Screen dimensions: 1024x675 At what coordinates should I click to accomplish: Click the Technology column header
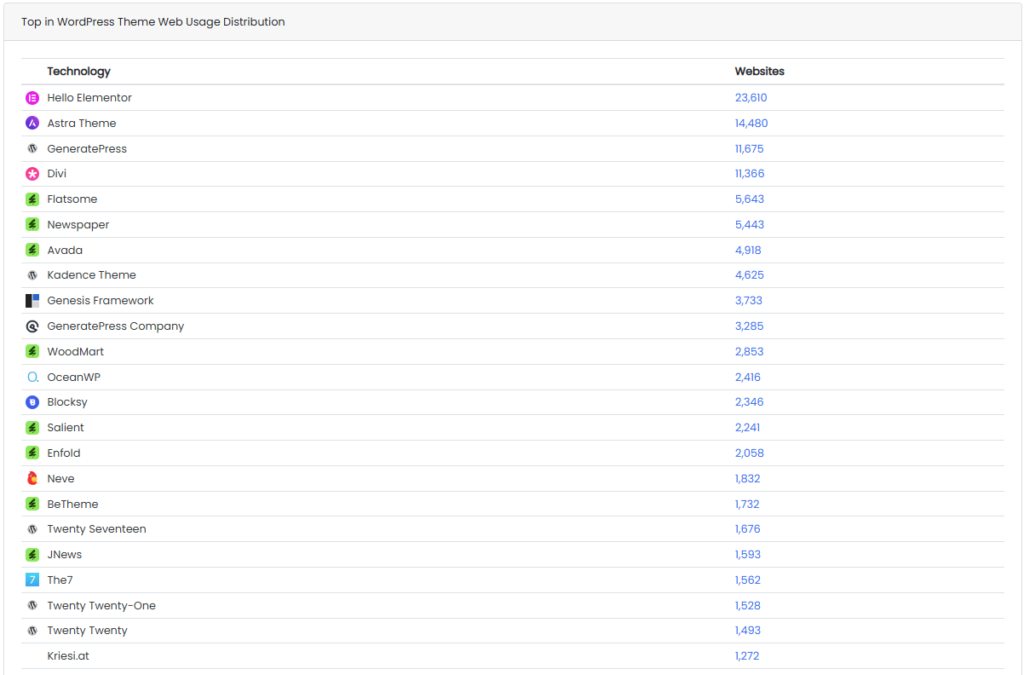pos(78,71)
